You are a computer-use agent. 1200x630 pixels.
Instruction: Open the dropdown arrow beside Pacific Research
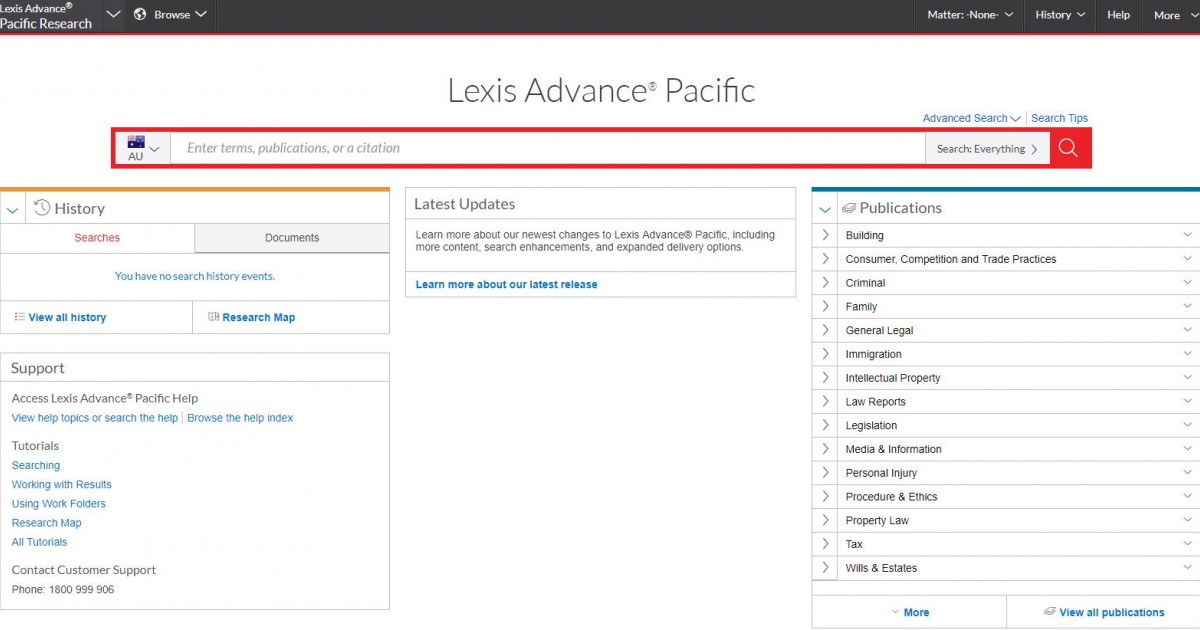pos(113,15)
